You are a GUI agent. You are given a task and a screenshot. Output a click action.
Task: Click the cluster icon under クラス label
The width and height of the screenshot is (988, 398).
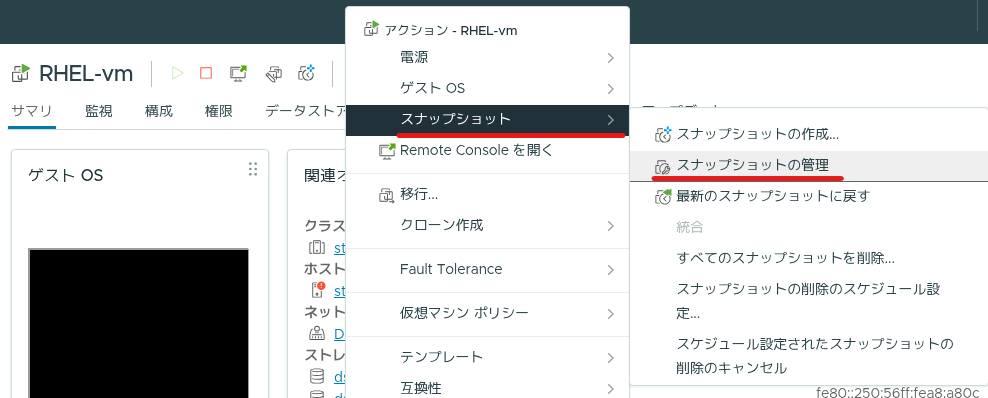point(317,248)
